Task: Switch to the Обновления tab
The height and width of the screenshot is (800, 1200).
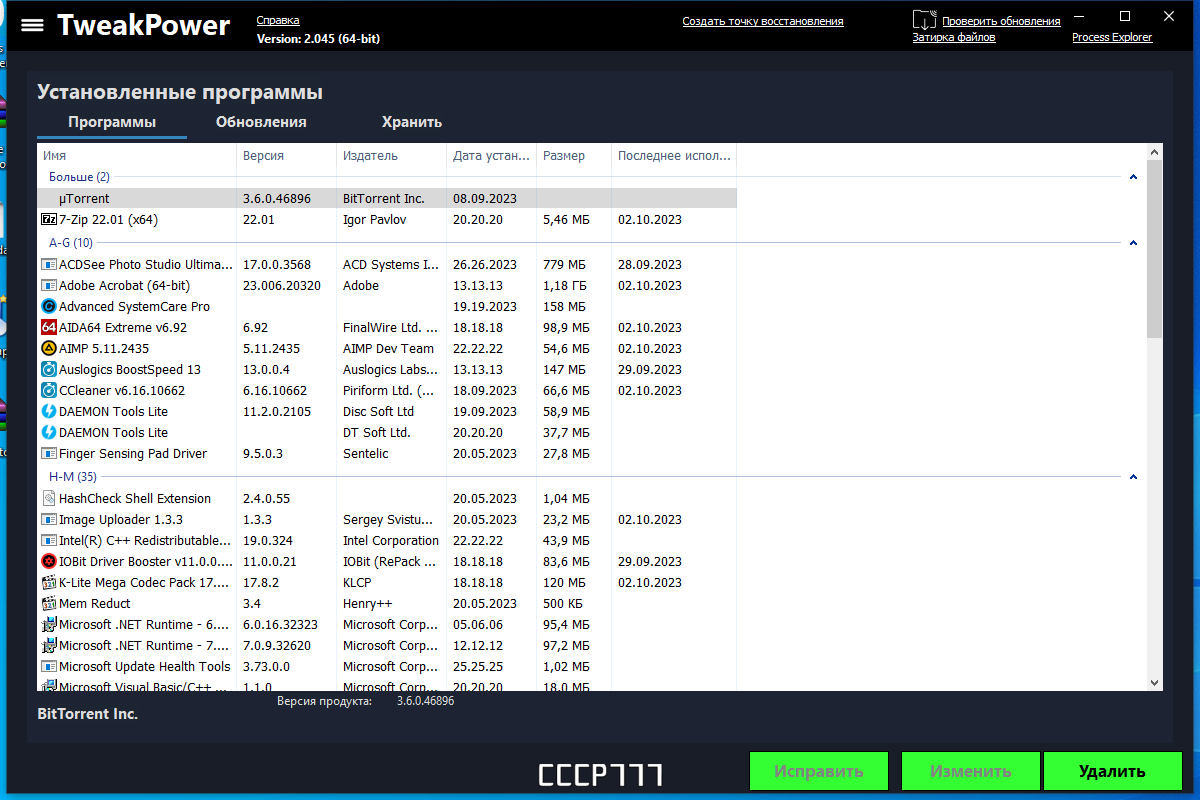Action: click(x=261, y=122)
